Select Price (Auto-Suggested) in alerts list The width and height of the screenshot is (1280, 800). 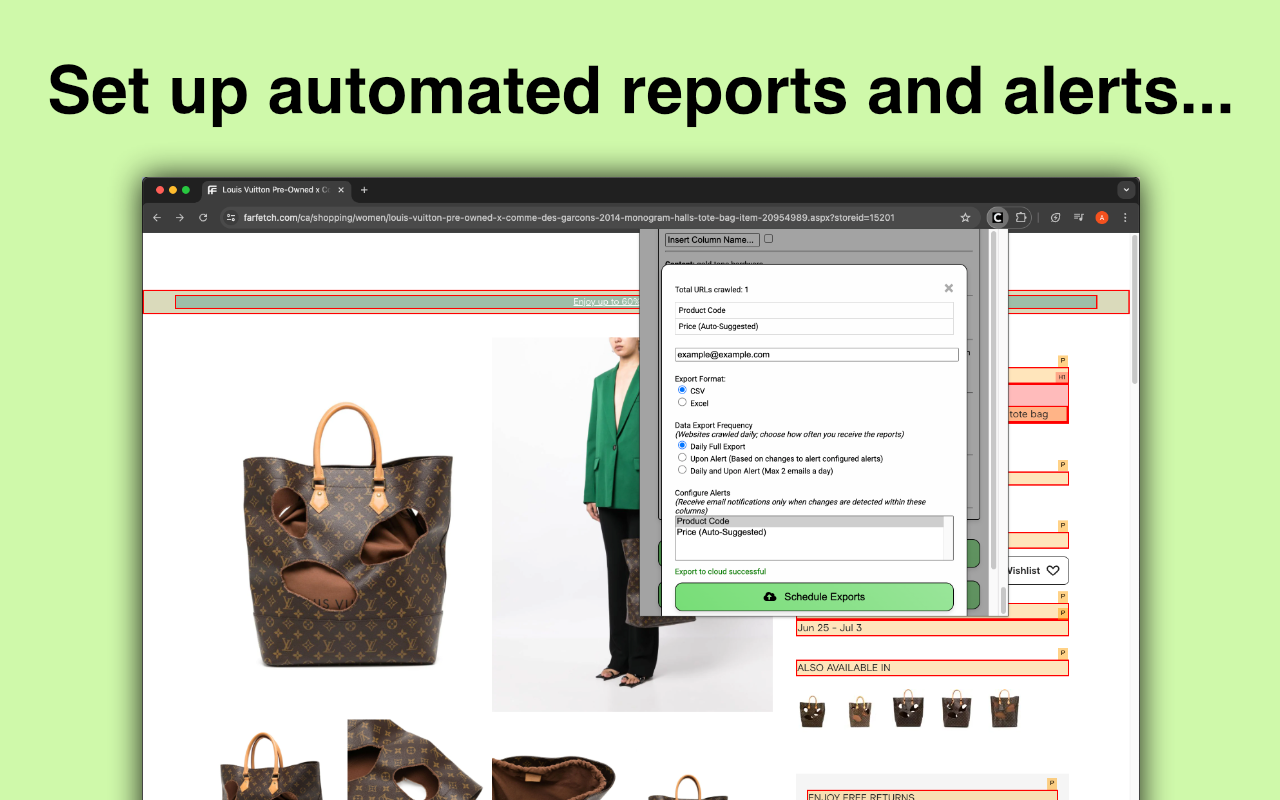pos(809,532)
